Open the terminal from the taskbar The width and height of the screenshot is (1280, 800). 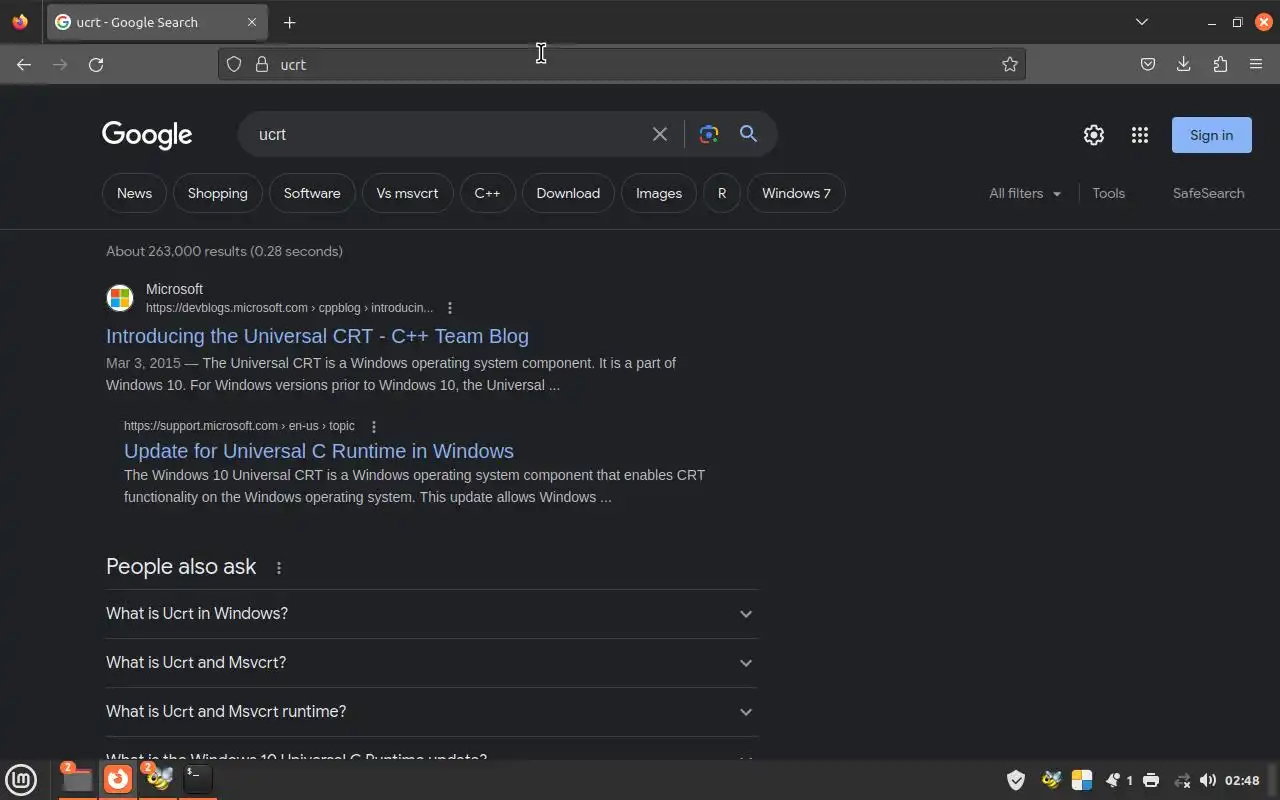tap(197, 779)
